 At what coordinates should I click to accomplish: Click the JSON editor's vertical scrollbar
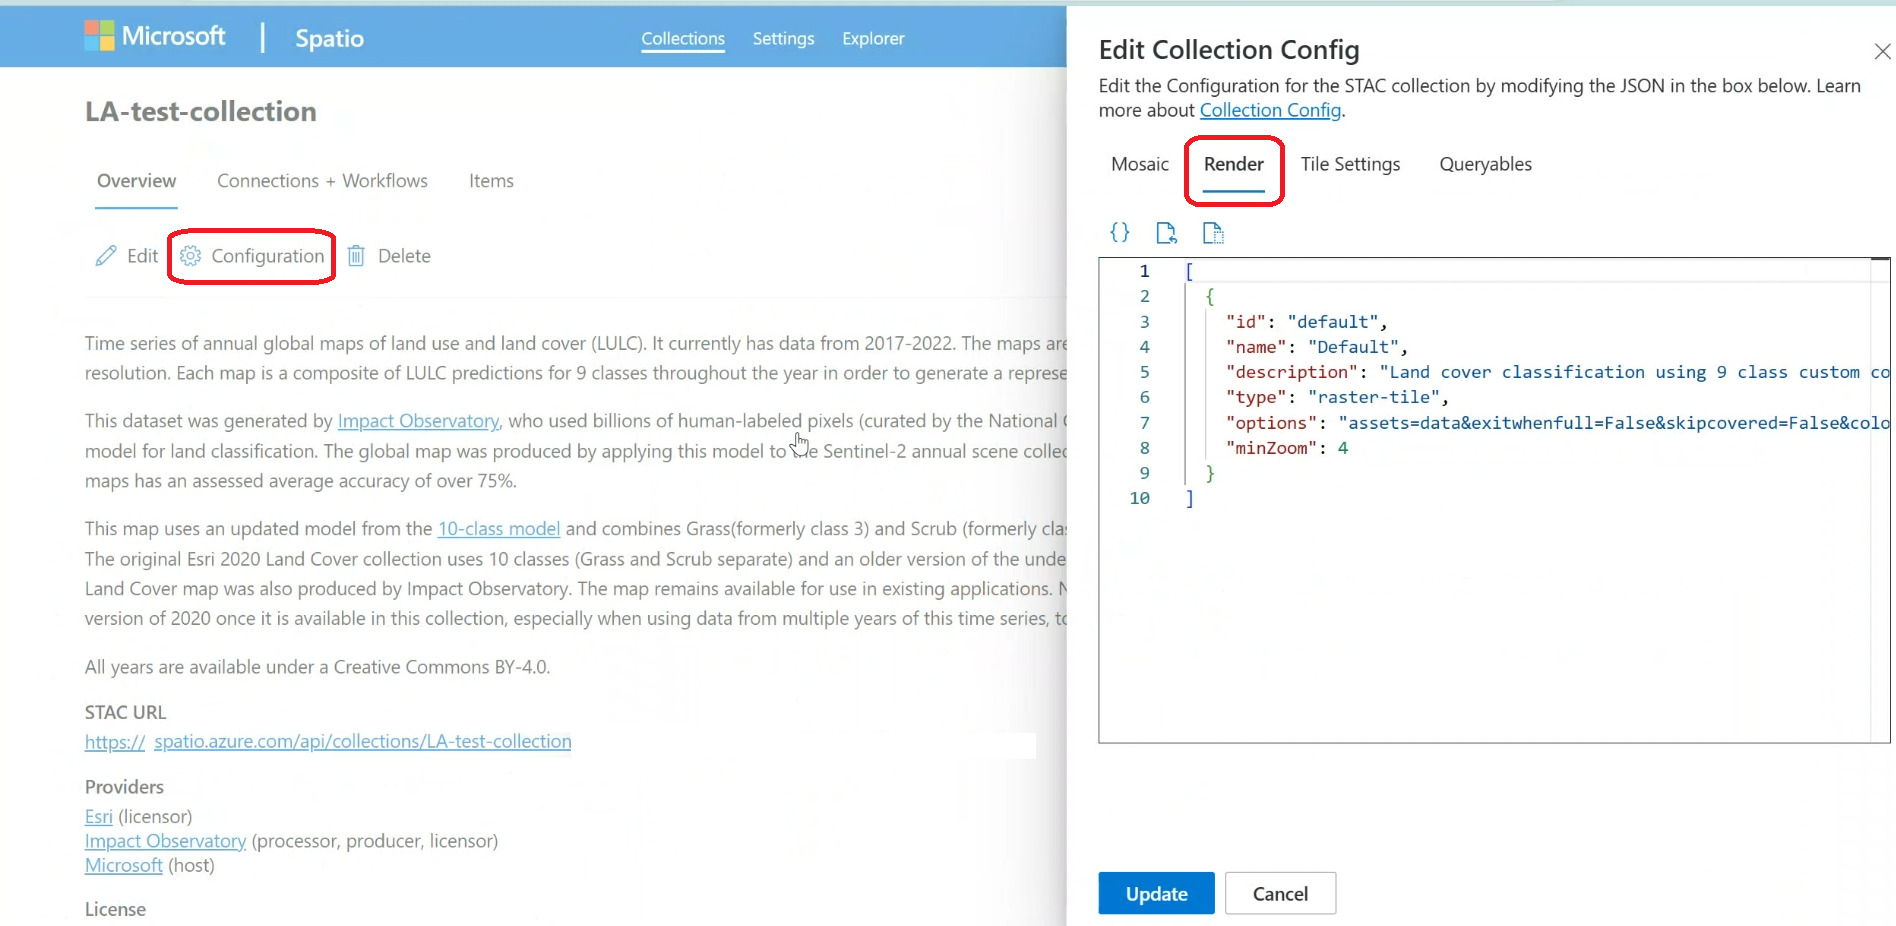tap(1880, 500)
